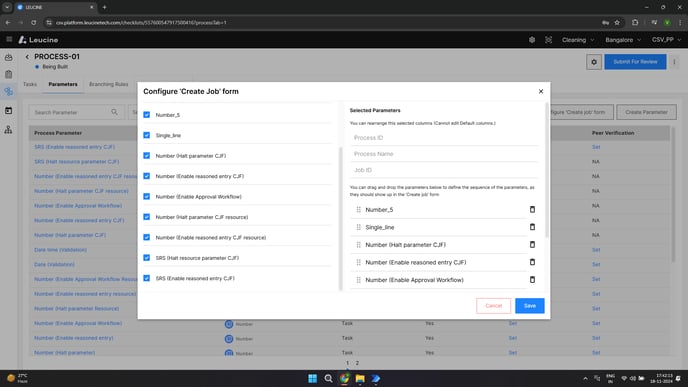Open the hierarchy icon in left sidebar

[8, 129]
